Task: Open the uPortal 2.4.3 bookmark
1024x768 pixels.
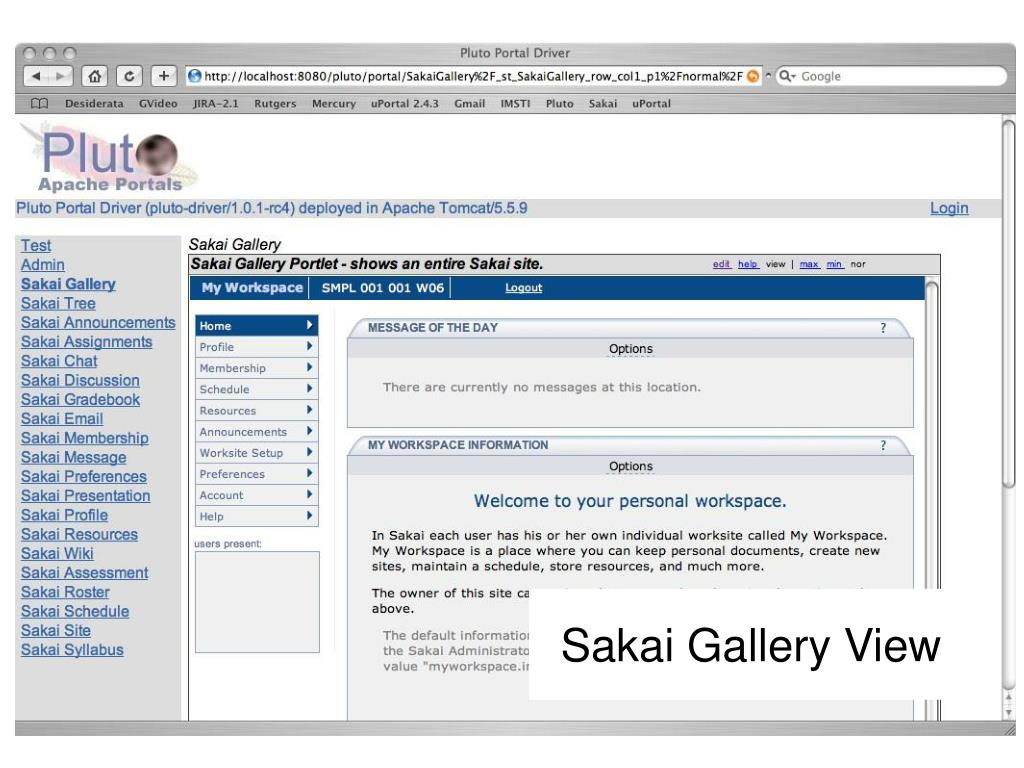Action: pyautogui.click(x=405, y=103)
